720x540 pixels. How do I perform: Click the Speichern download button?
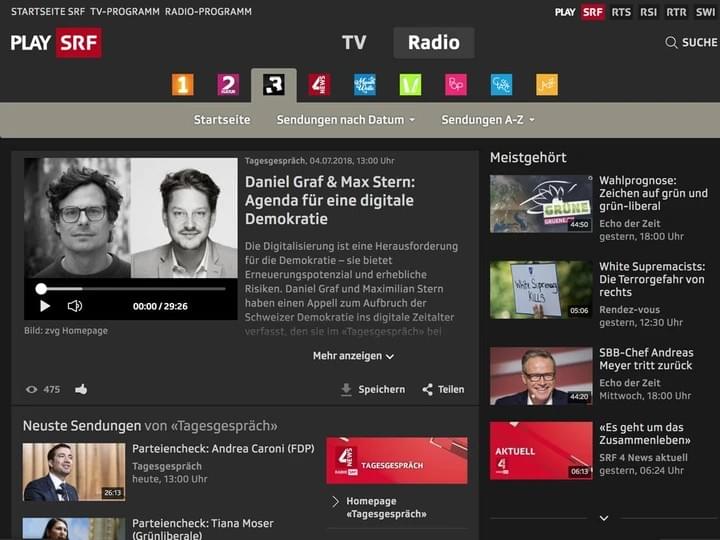(x=373, y=389)
